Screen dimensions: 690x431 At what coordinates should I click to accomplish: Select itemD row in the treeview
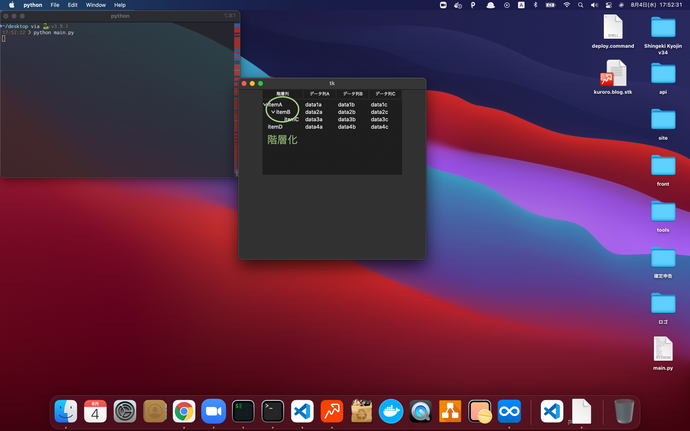[332, 127]
